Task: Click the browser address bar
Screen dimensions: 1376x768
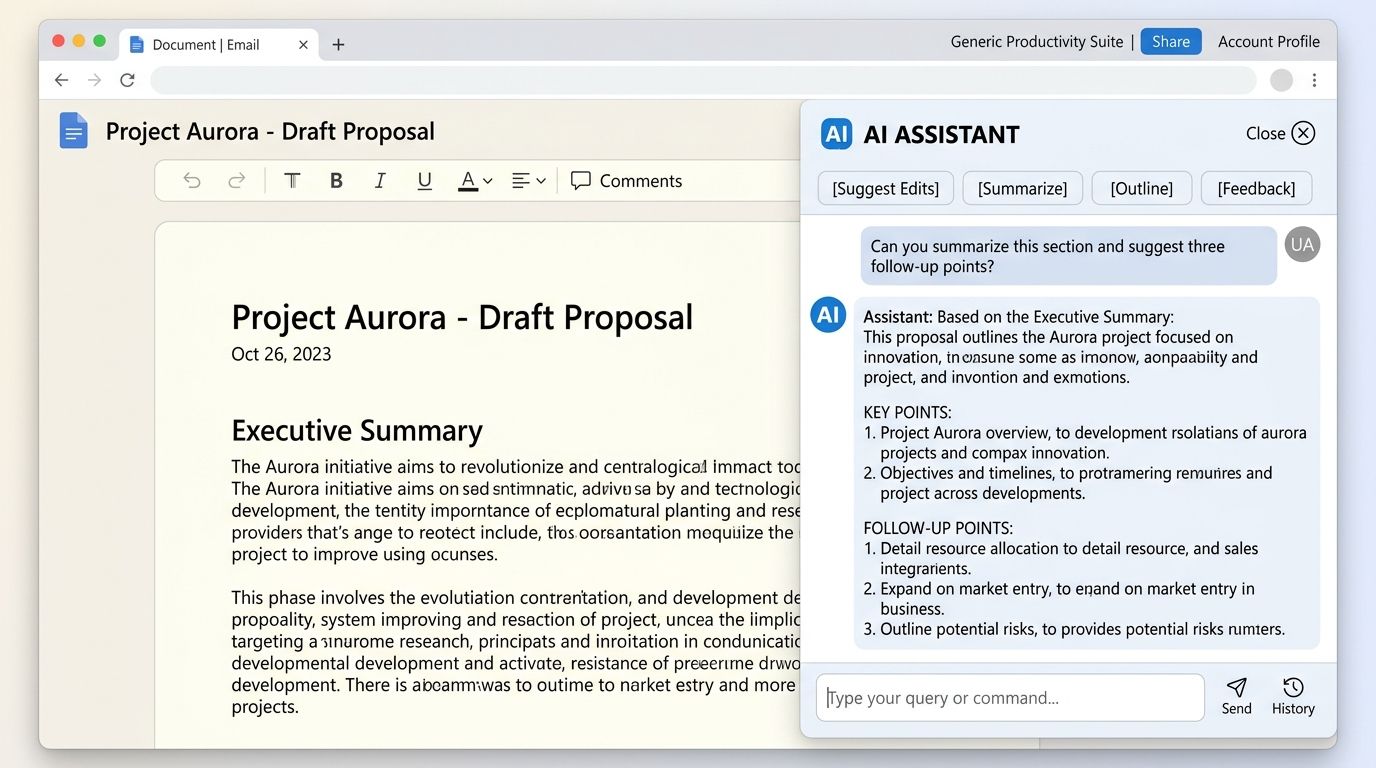Action: 703,80
